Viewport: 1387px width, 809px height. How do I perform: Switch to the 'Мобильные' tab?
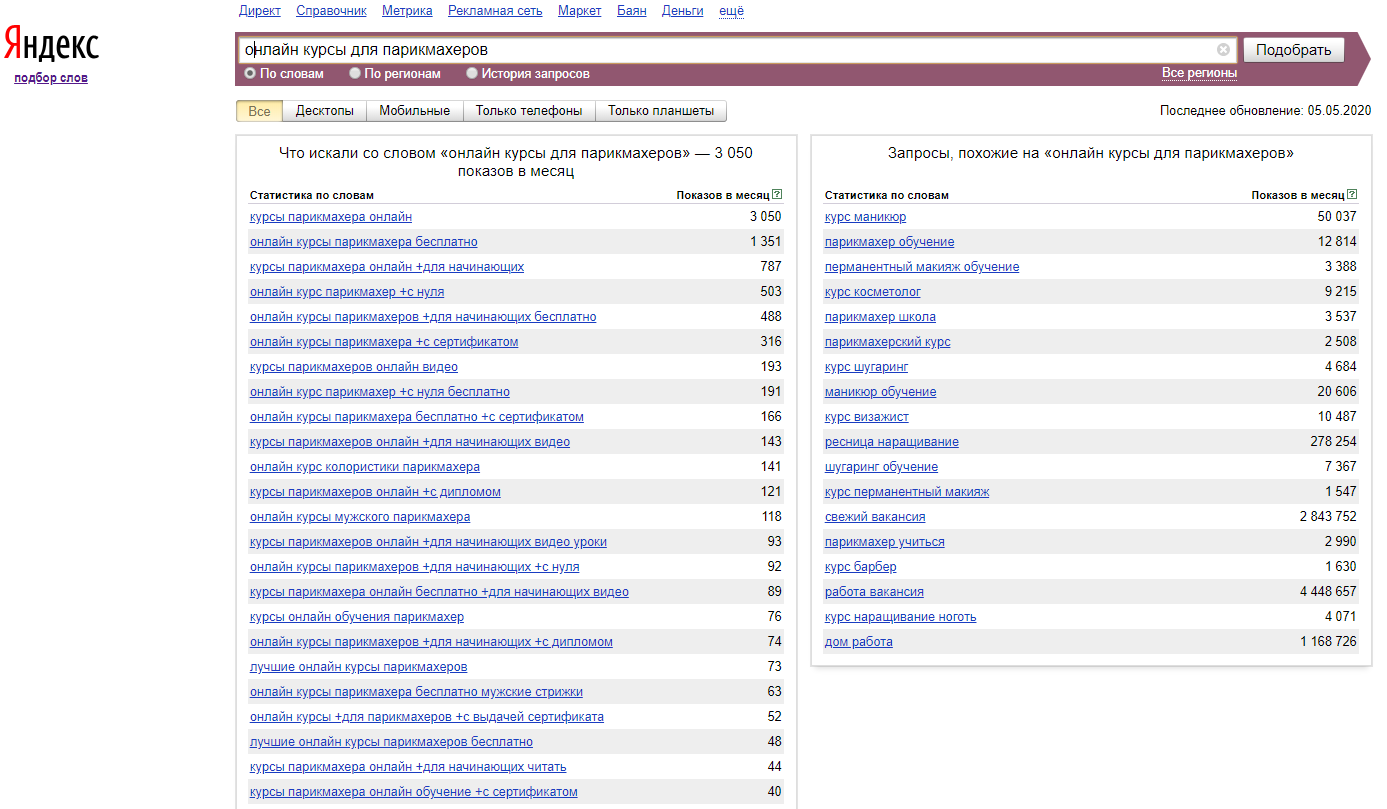point(414,111)
